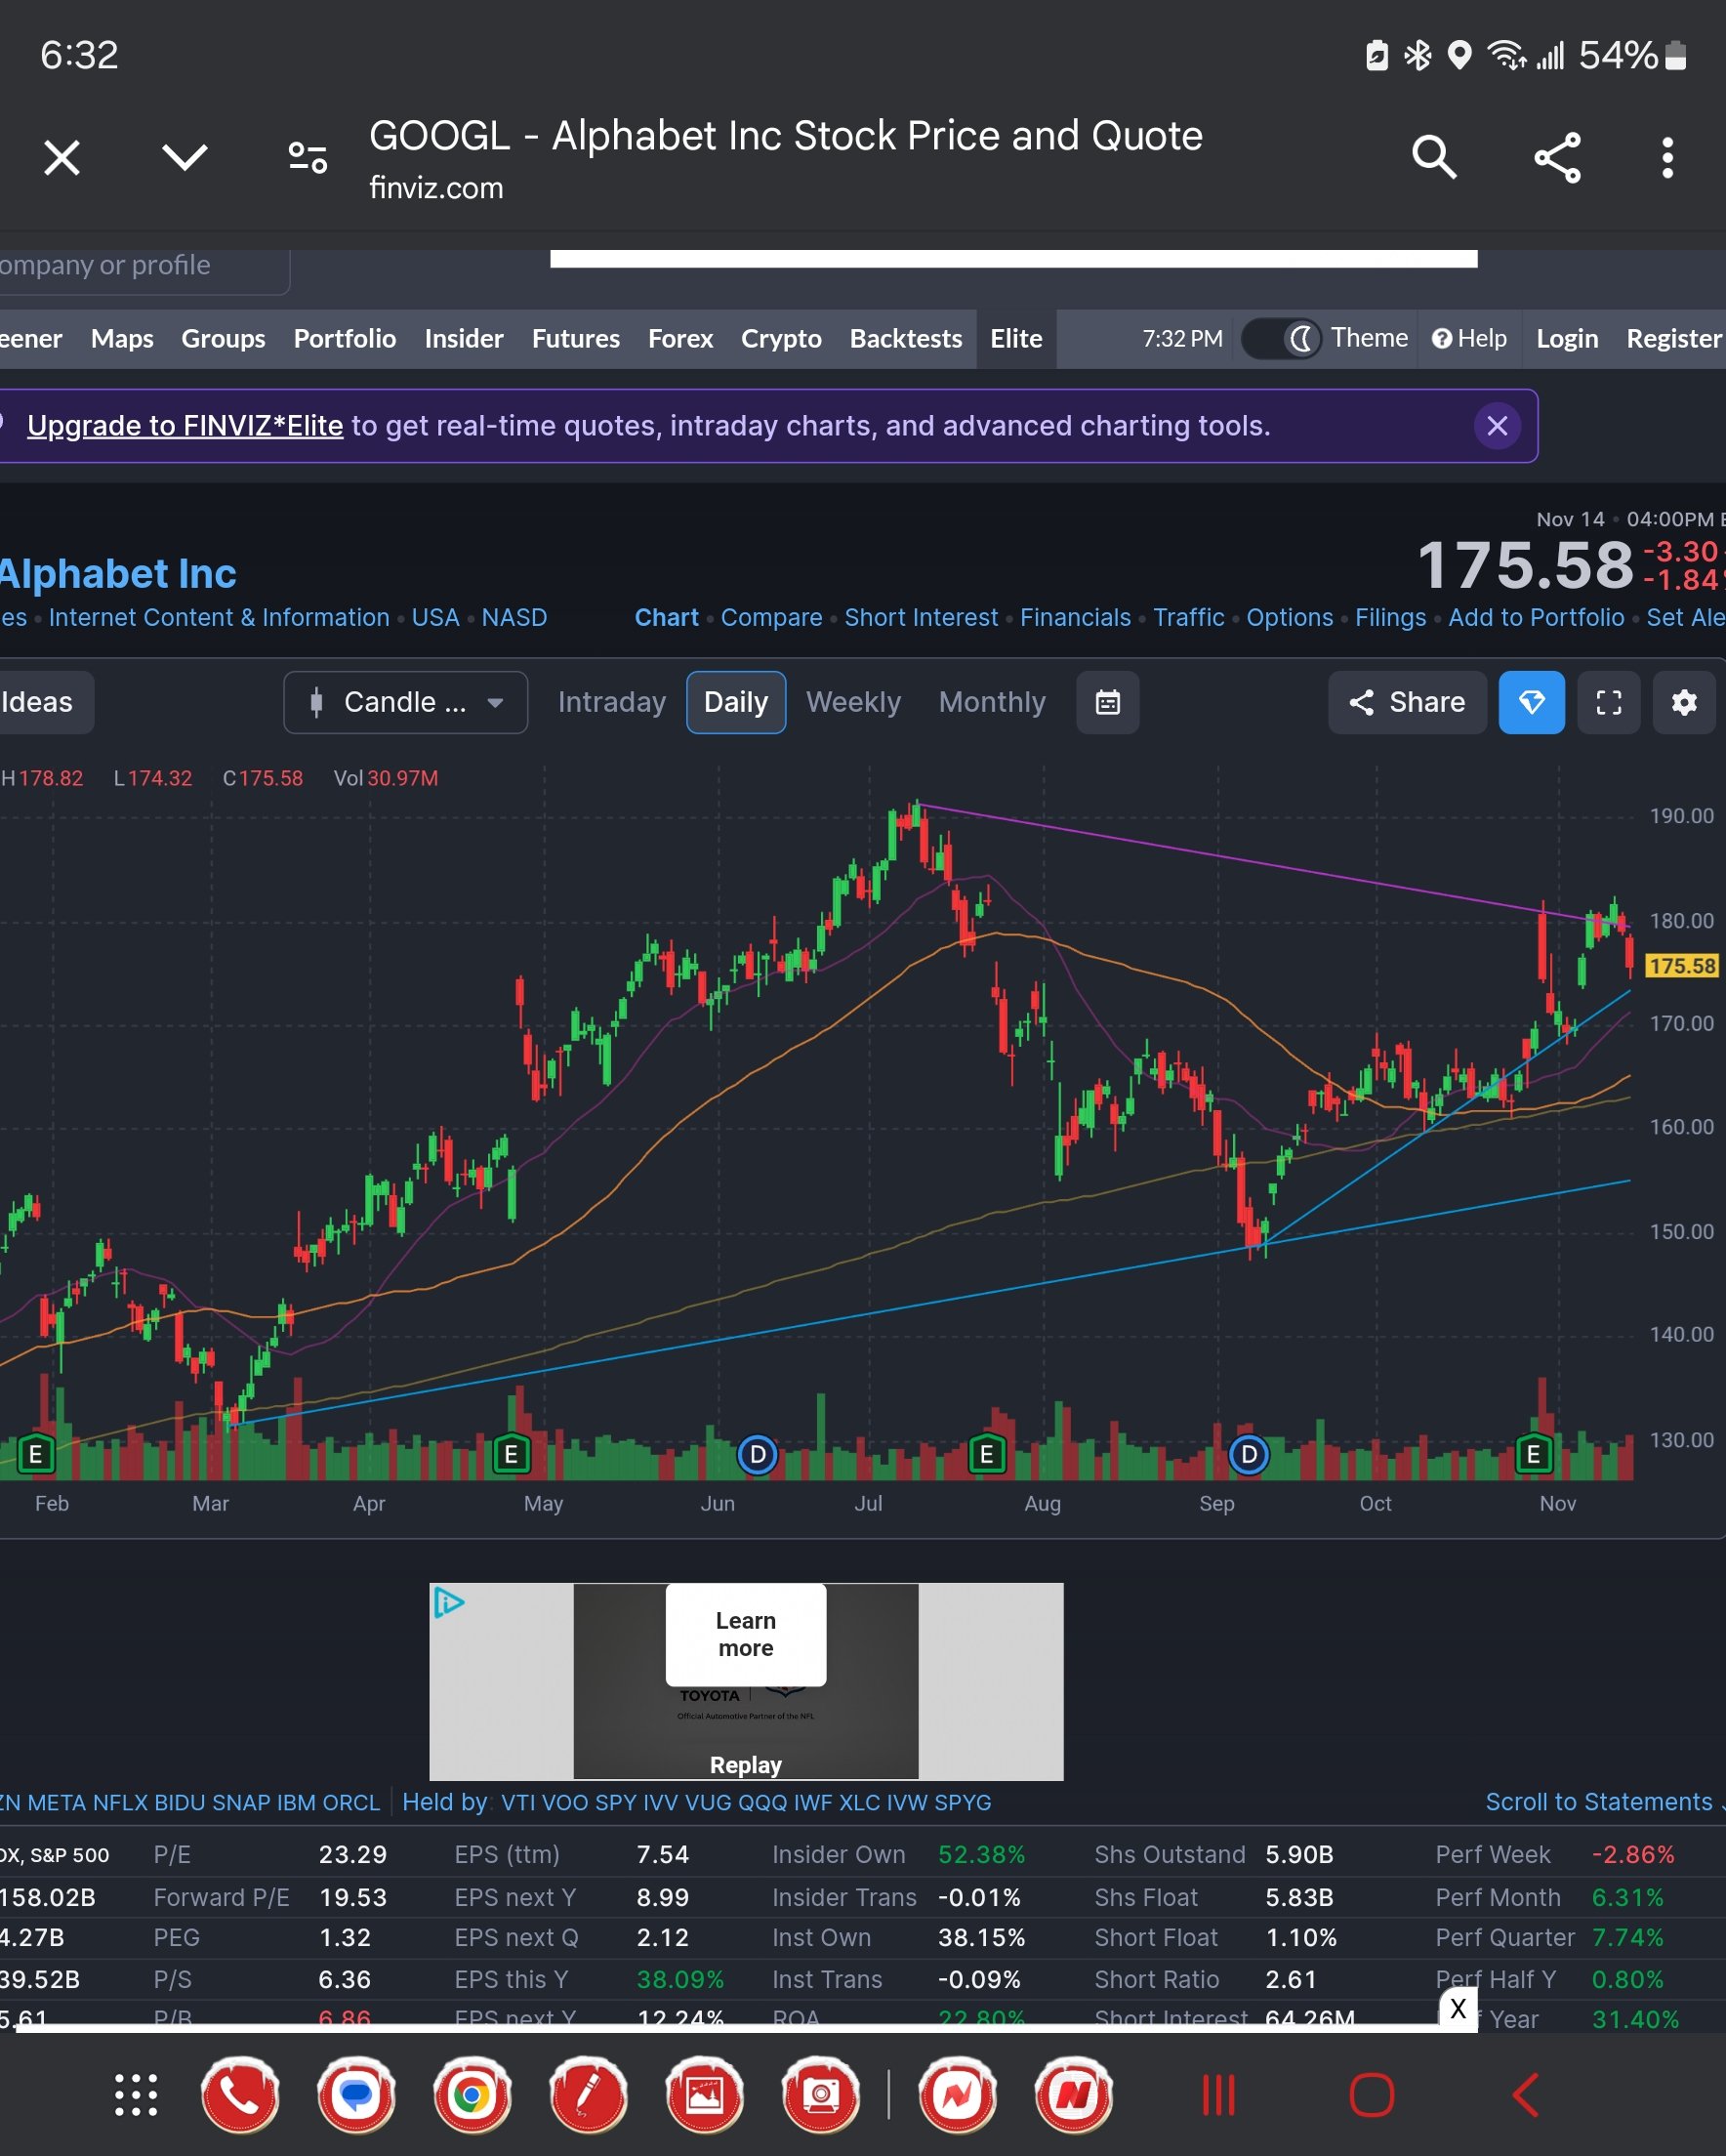Click Upgrade to FINVIZ*Elite link
Screen dimensions: 1726x2156
point(185,426)
